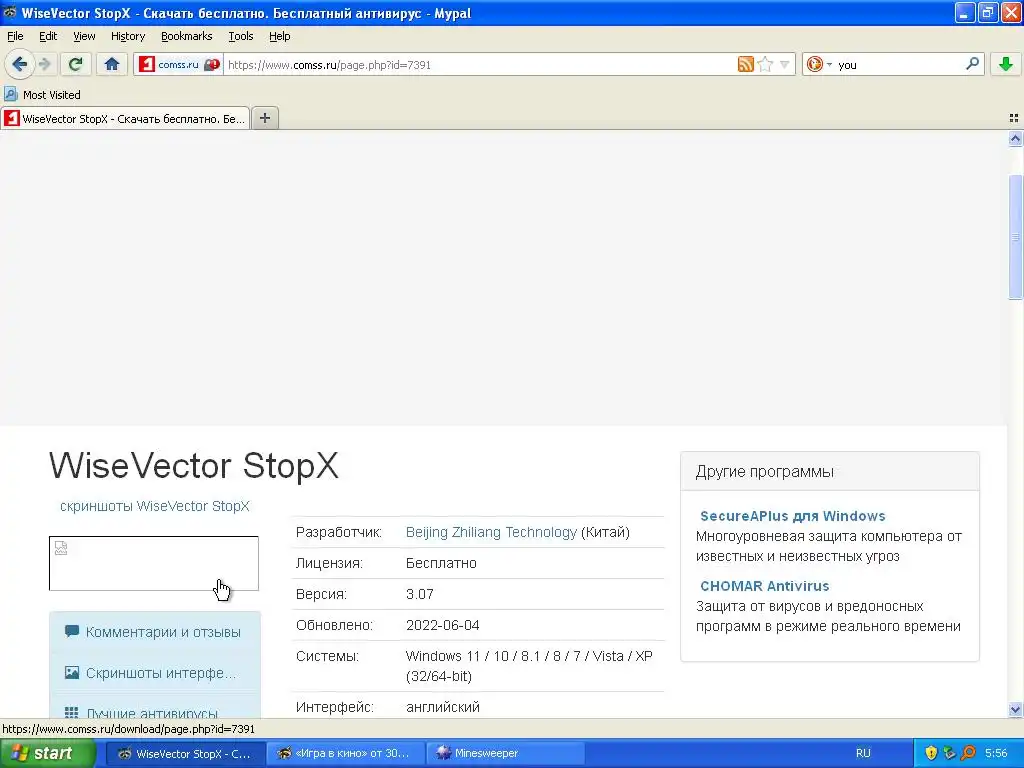Open 'скриншоты WiseVector StopX' link
This screenshot has width=1024, height=768.
coord(155,506)
